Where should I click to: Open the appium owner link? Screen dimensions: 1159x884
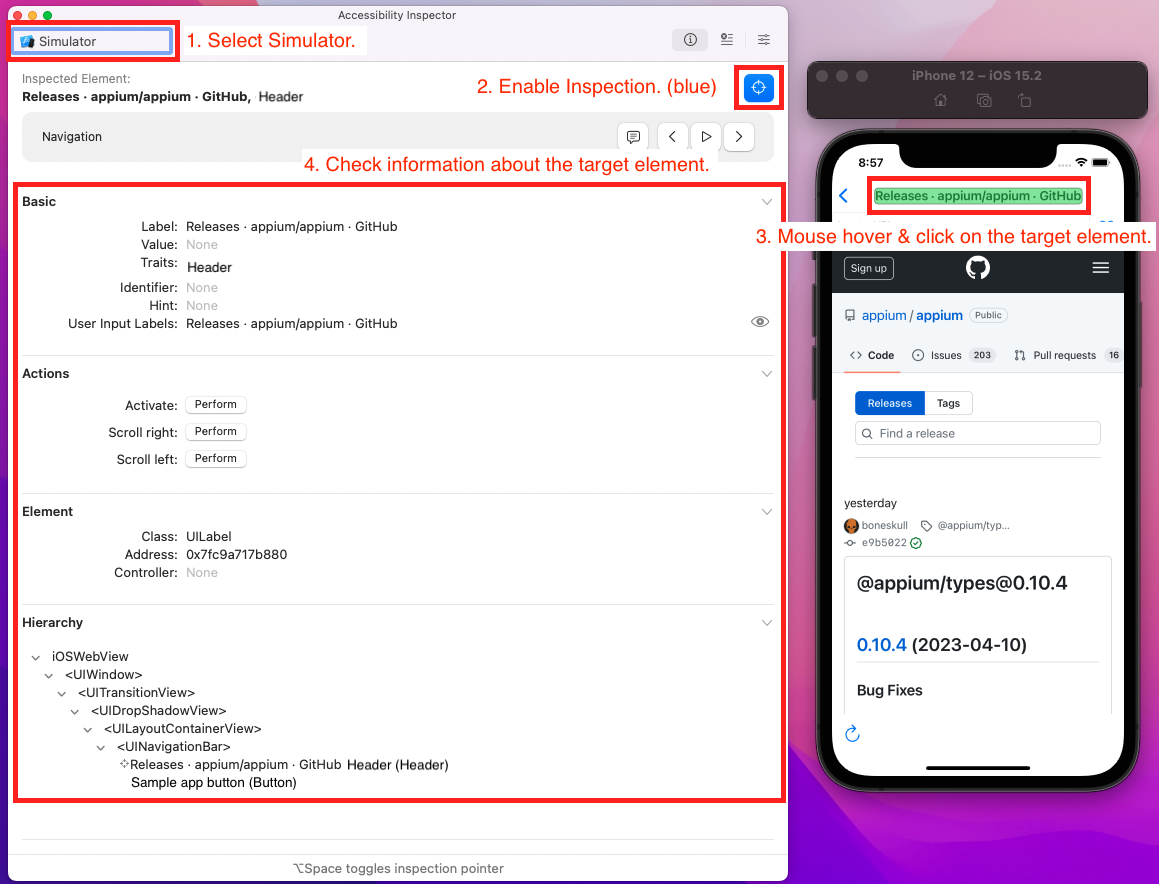[x=884, y=316]
